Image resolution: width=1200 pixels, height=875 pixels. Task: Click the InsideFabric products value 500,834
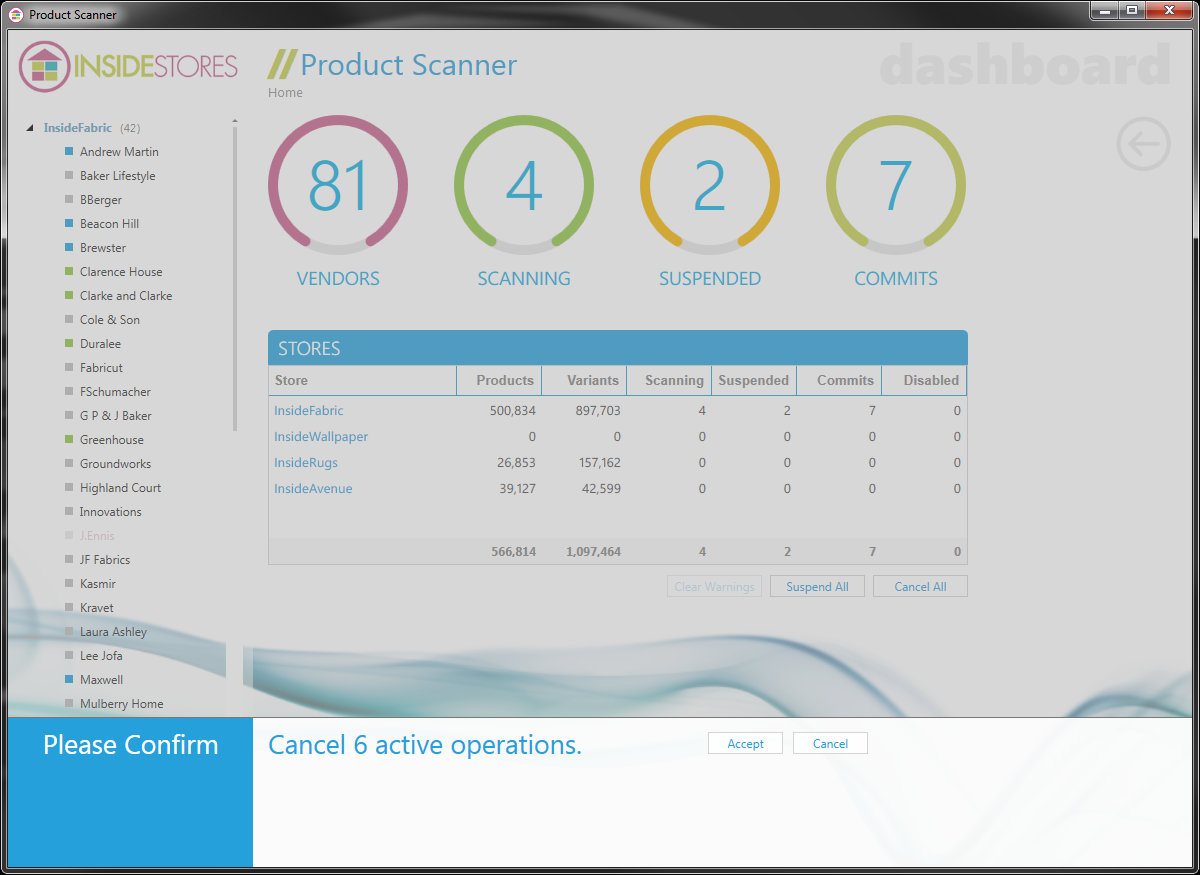tap(512, 411)
